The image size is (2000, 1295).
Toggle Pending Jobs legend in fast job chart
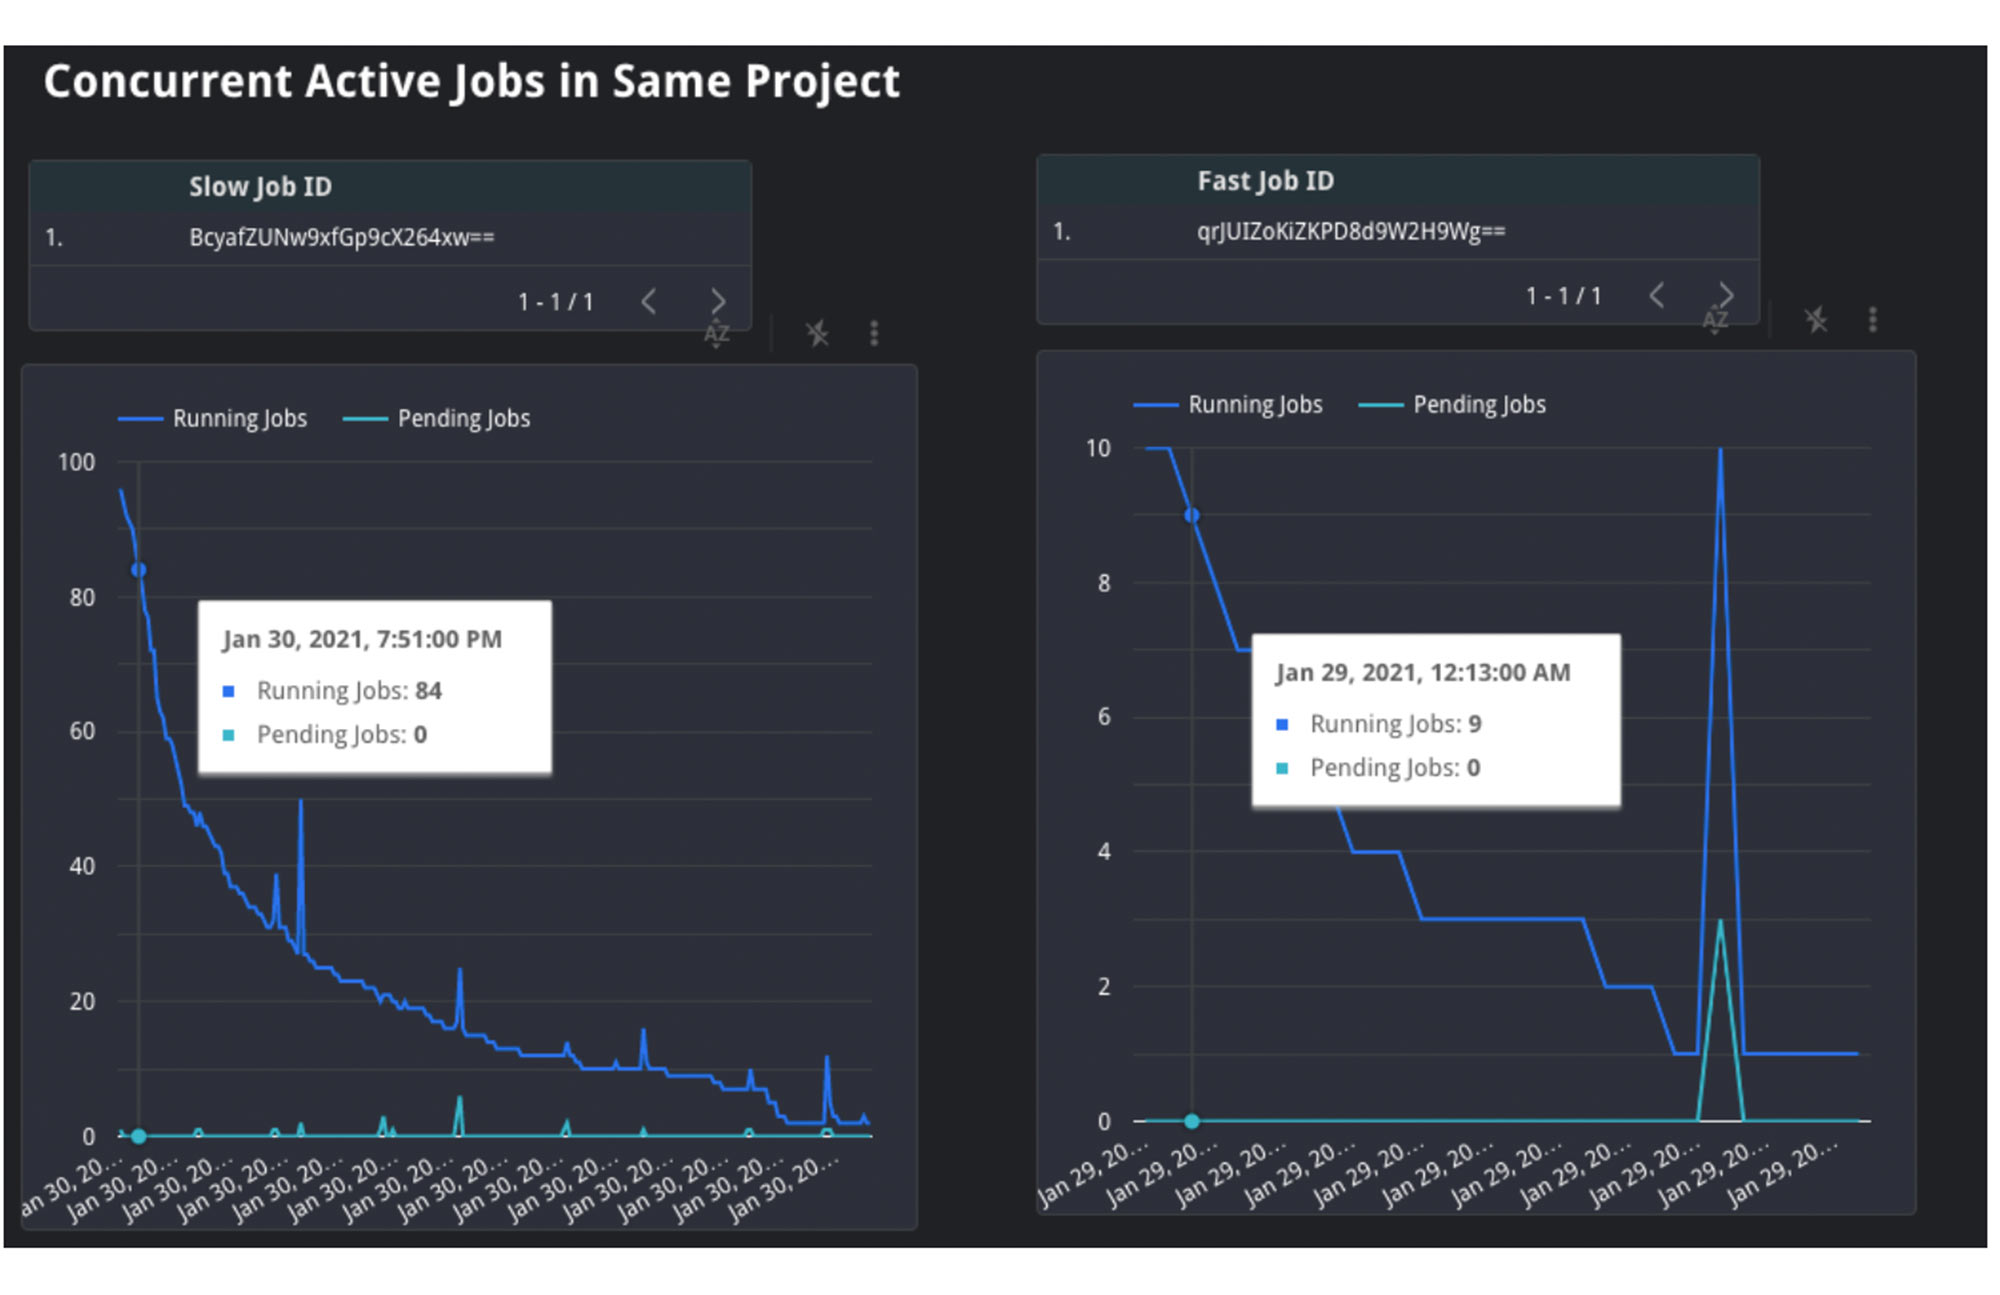point(1453,404)
